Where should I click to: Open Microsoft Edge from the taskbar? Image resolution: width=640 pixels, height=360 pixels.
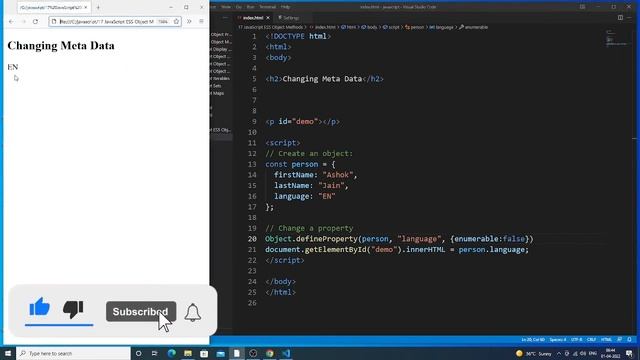[x=171, y=353]
